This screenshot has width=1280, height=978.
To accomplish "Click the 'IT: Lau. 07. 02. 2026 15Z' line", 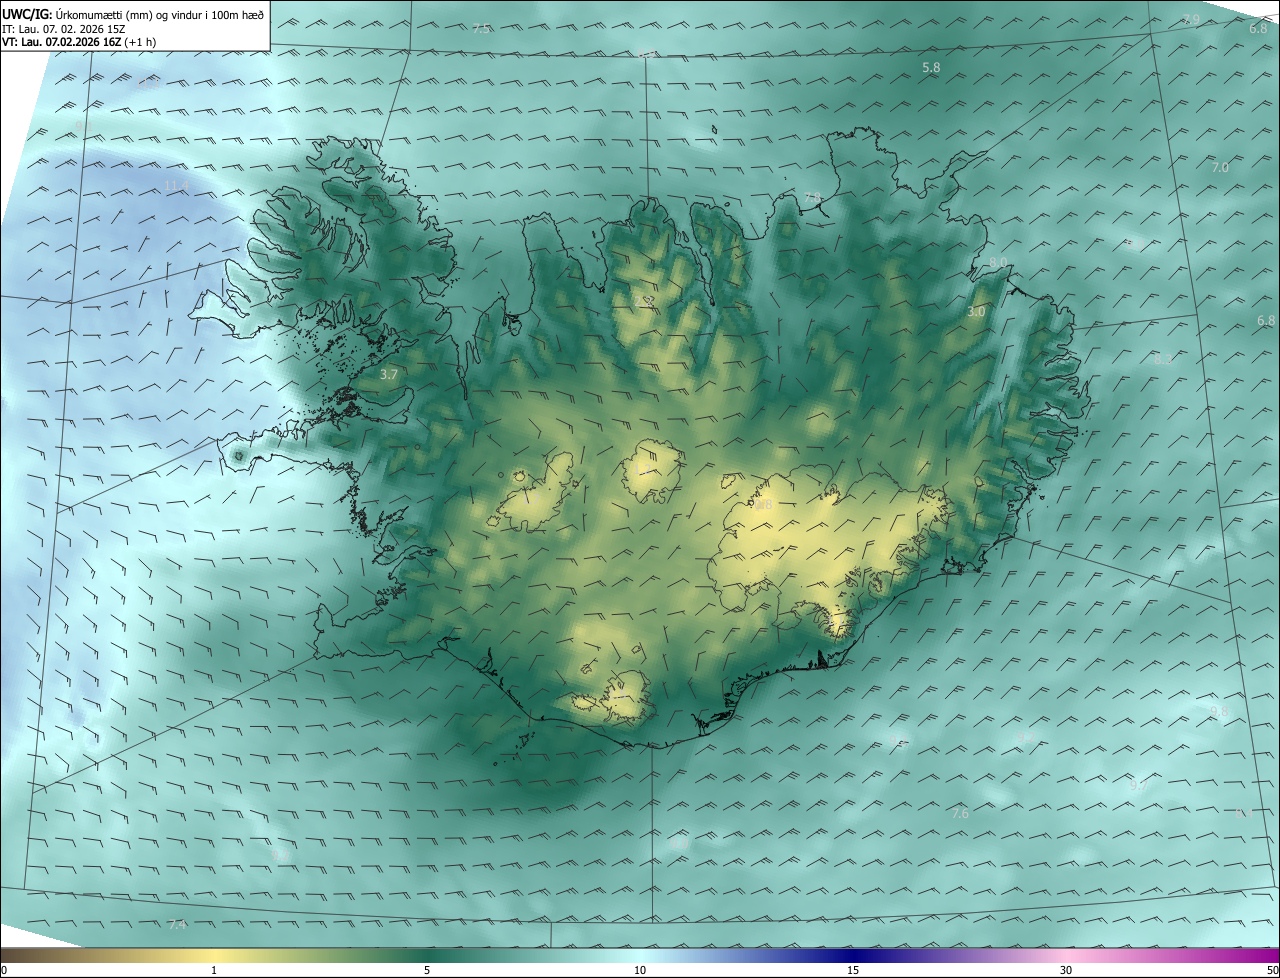I will (x=64, y=29).
